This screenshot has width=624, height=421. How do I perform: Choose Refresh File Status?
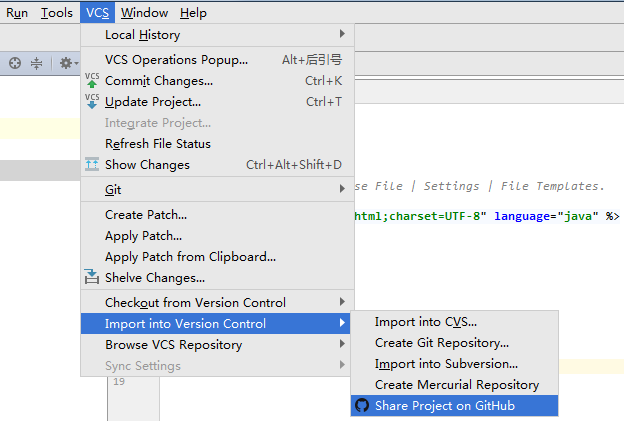(217, 144)
